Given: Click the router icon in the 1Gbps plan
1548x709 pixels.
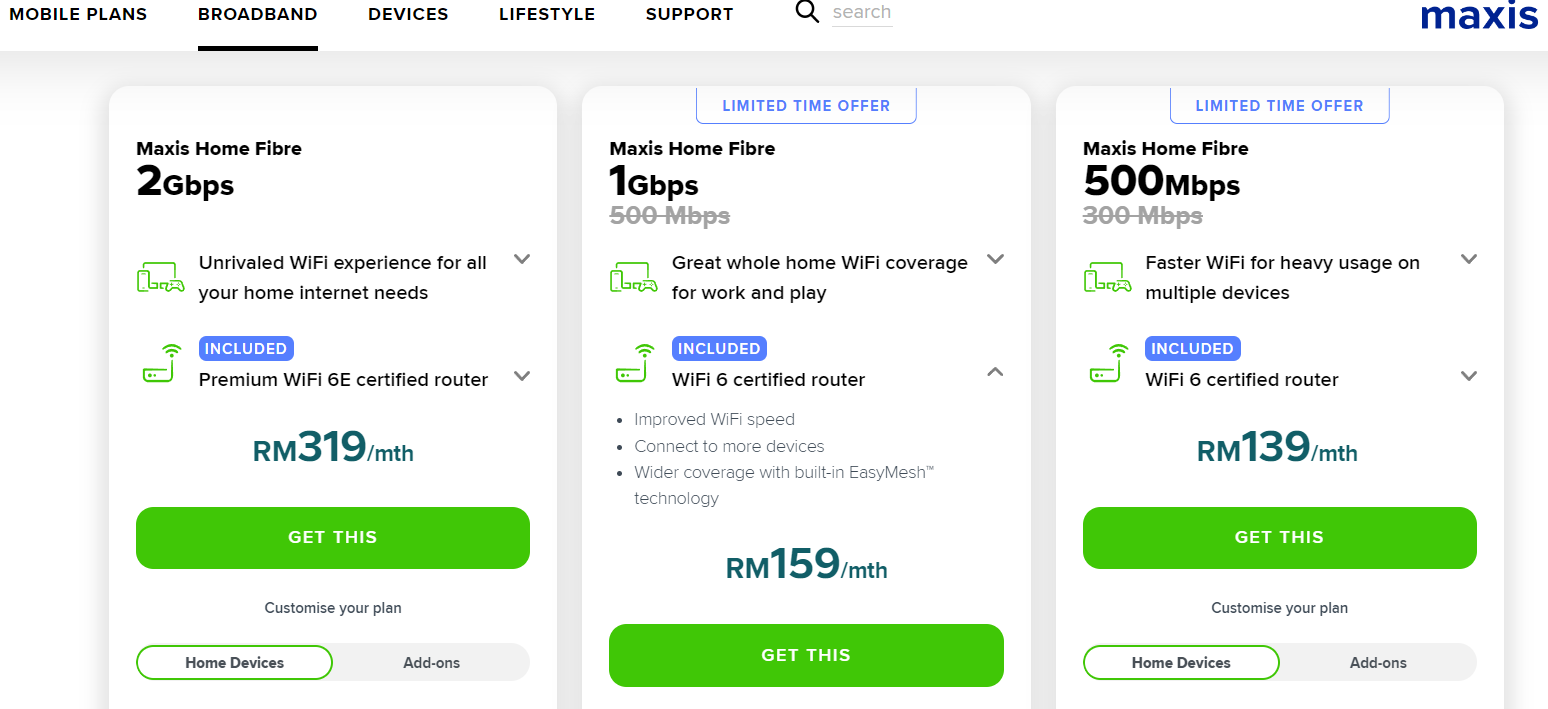Looking at the screenshot, I should tap(634, 364).
